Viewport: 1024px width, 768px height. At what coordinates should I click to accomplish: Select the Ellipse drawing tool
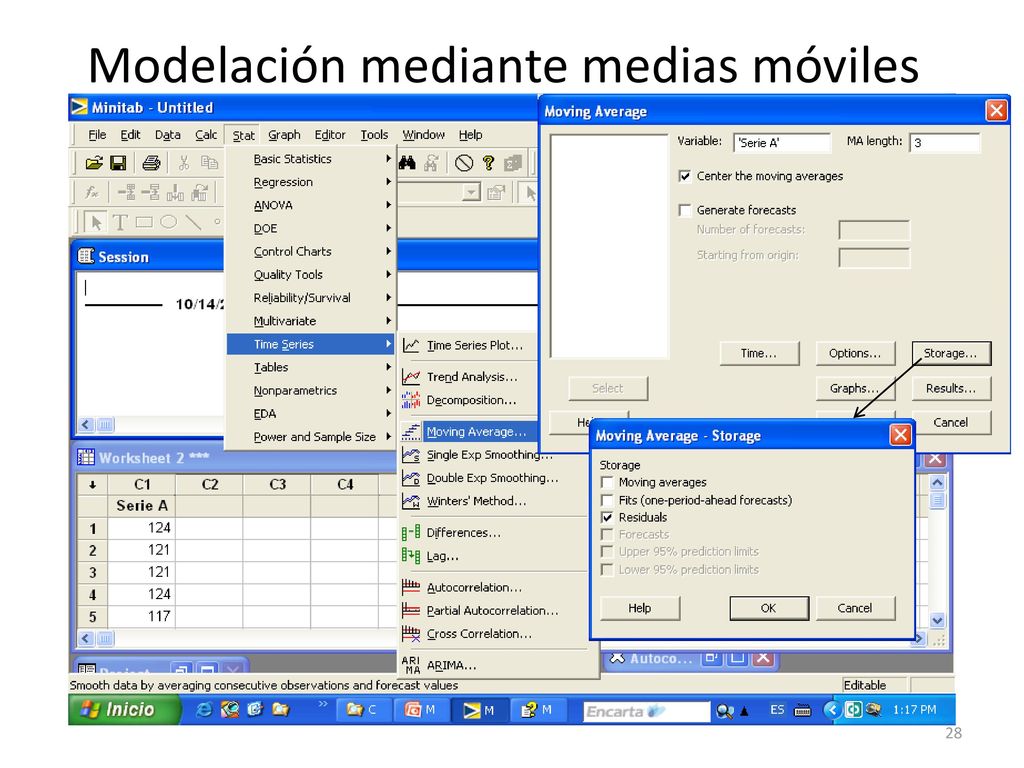tap(168, 222)
